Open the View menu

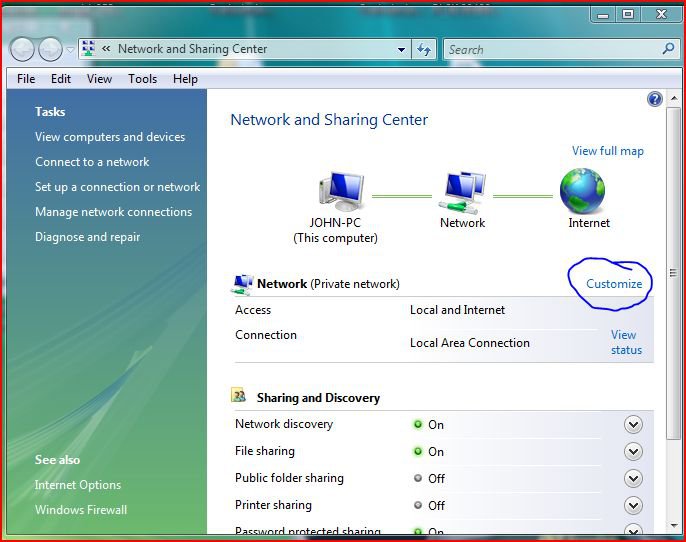(99, 79)
